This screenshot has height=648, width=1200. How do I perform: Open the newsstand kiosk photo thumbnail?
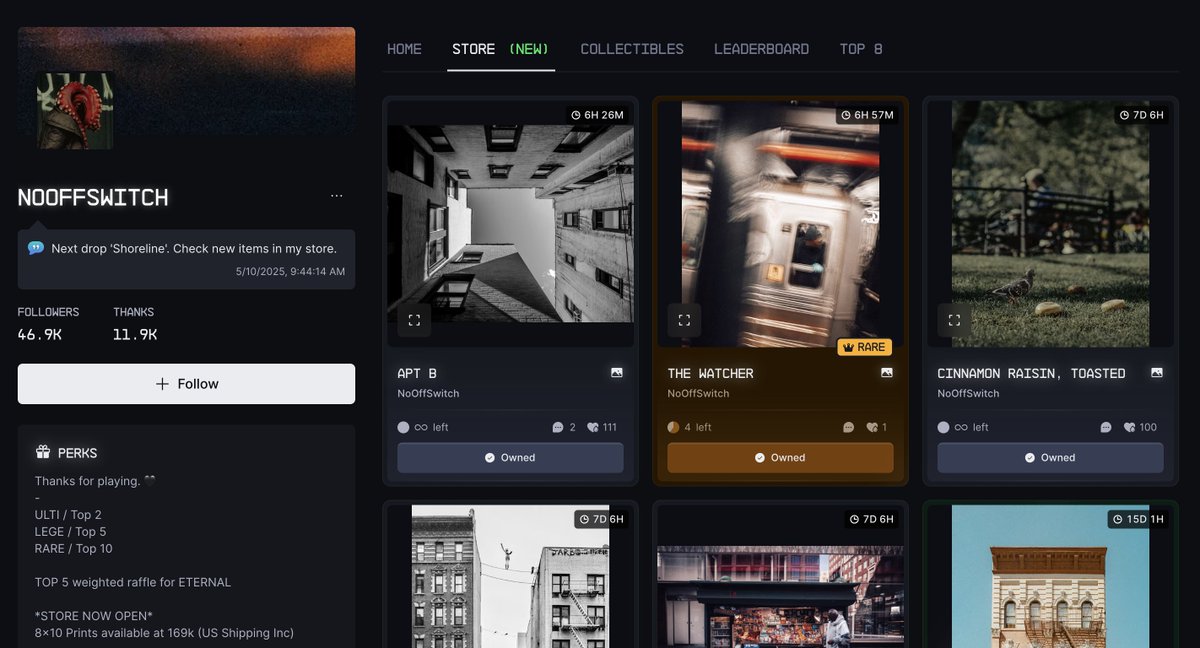780,596
